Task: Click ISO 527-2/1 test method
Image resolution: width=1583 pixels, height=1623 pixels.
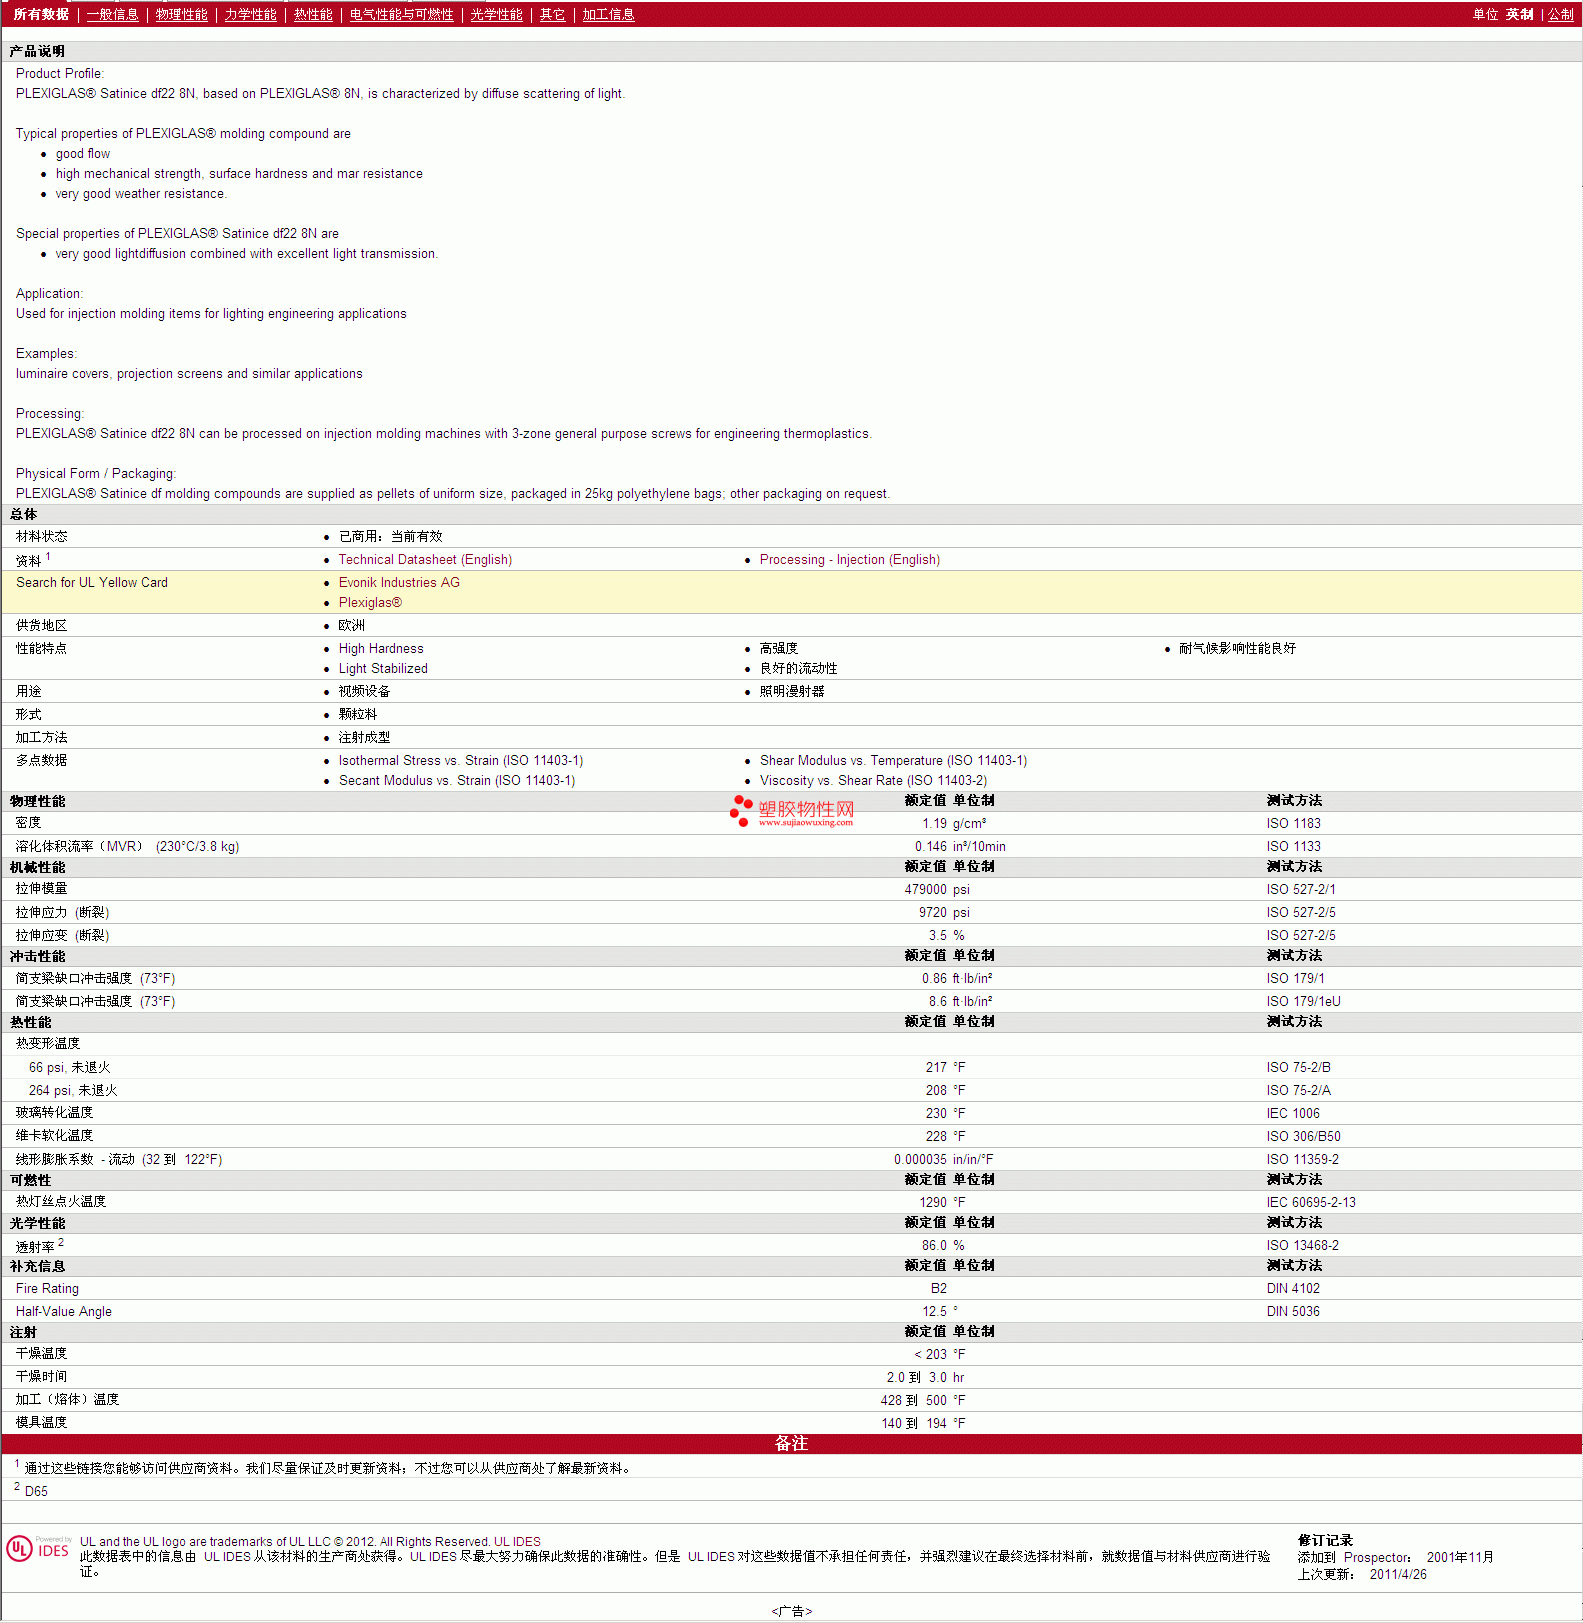Action: [x=1300, y=890]
